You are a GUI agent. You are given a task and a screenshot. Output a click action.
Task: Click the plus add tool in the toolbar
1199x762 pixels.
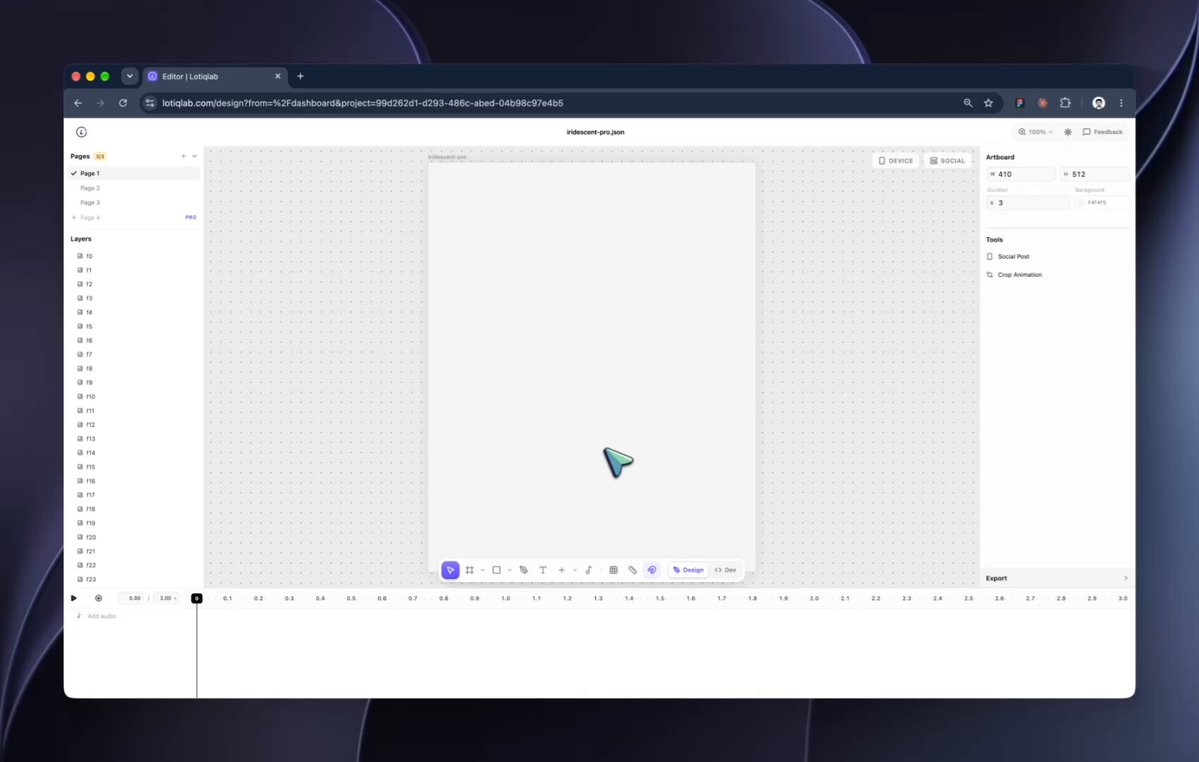561,570
